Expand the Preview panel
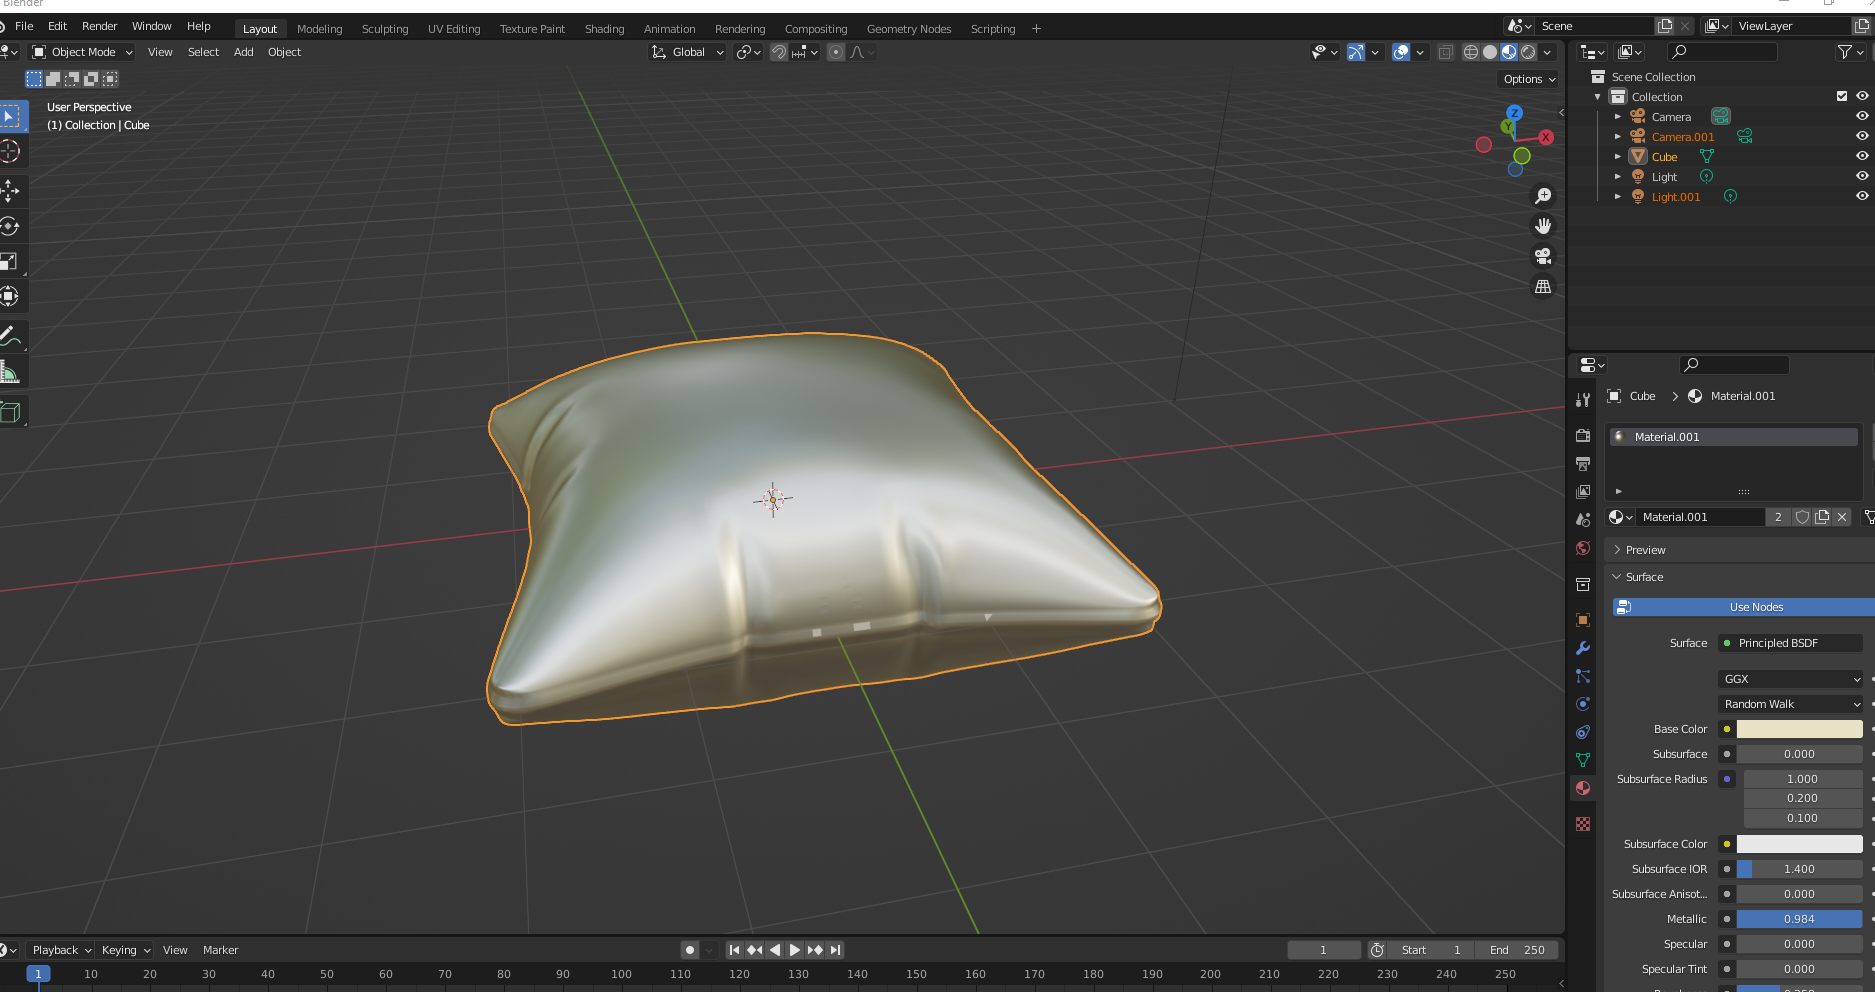 [x=1645, y=550]
